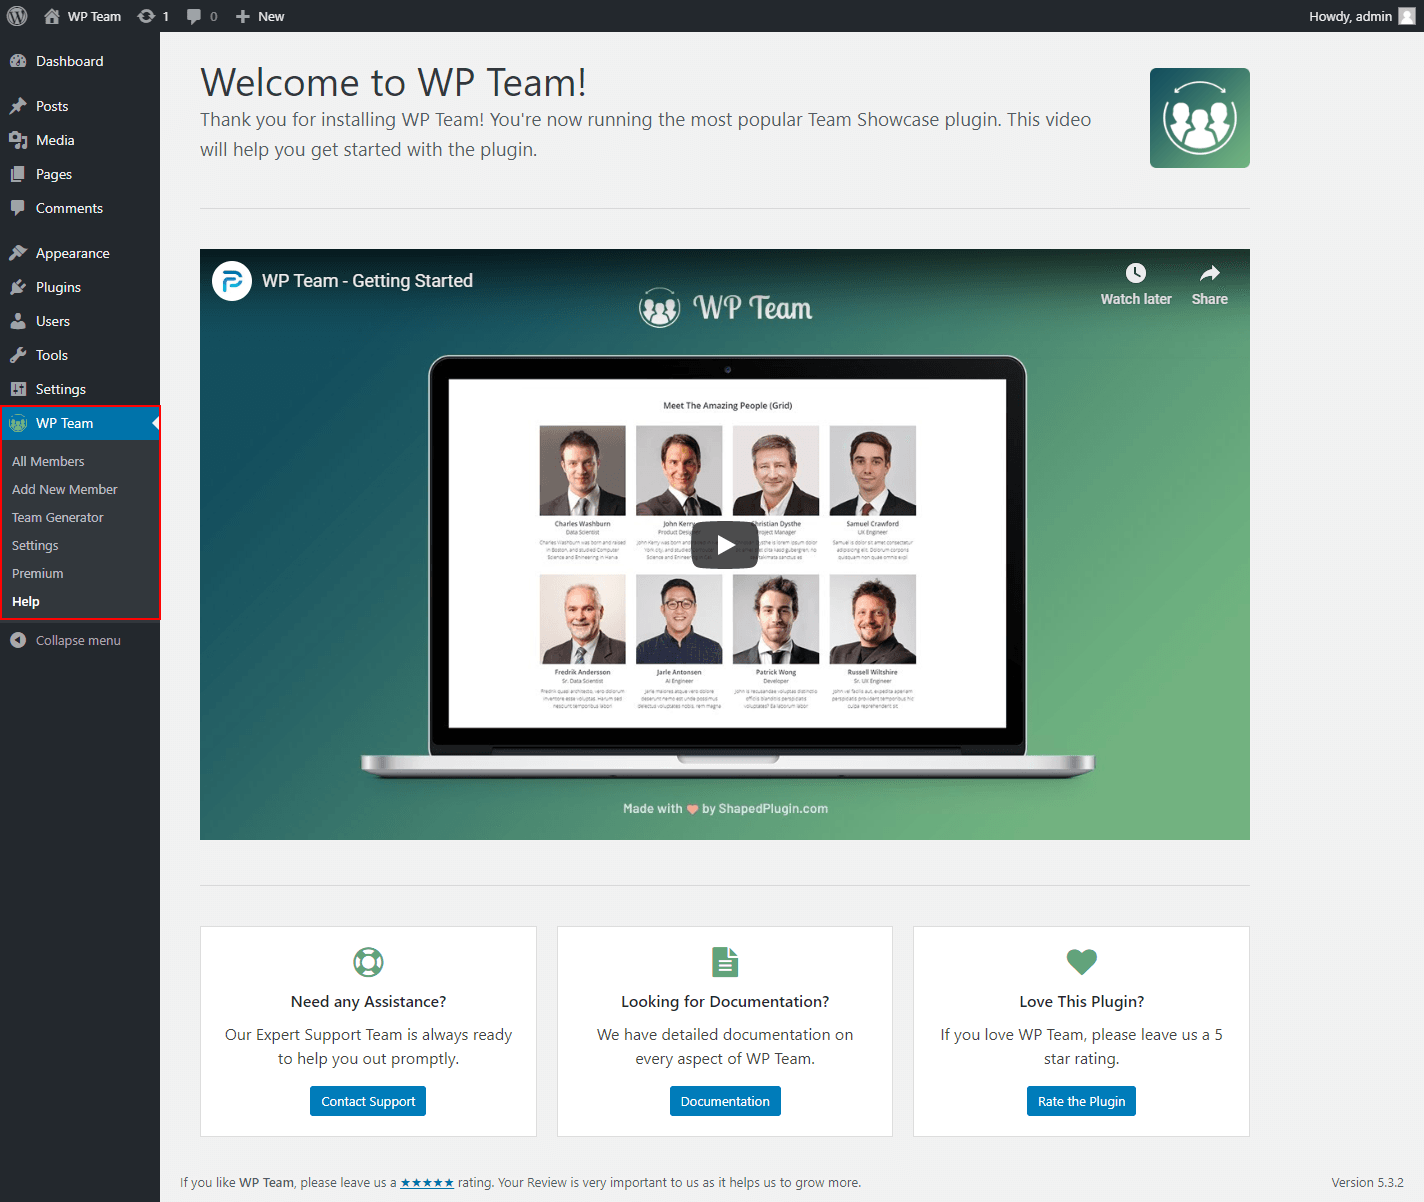The image size is (1424, 1202).
Task: Click the Users person icon
Action: tap(18, 321)
